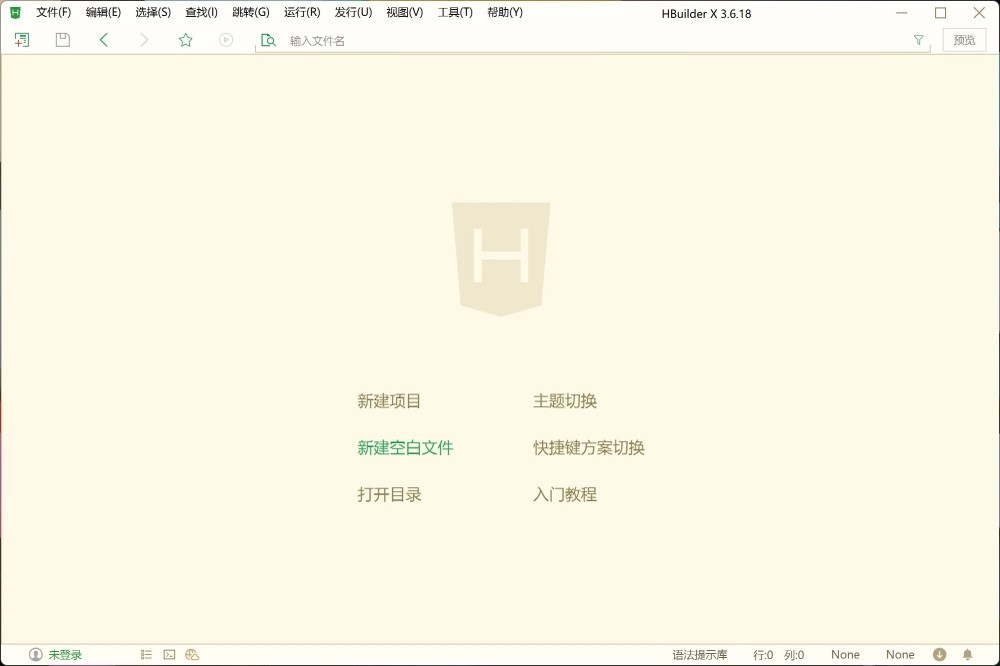Click the Save icon in the toolbar
This screenshot has width=1000, height=666.
[x=62, y=39]
